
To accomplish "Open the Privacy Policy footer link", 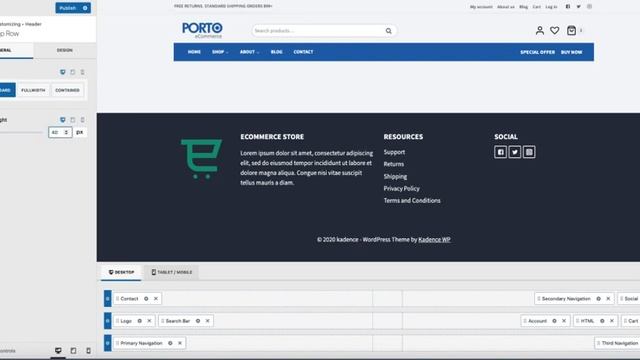I will click(x=401, y=189).
